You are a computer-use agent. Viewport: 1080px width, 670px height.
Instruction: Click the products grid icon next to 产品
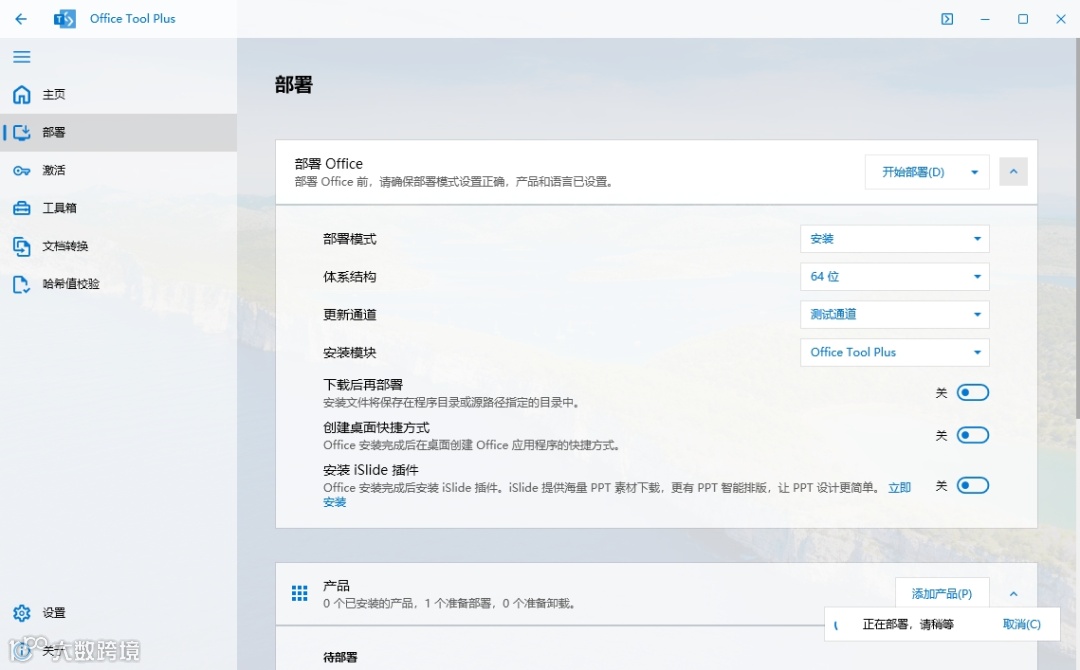click(x=300, y=594)
